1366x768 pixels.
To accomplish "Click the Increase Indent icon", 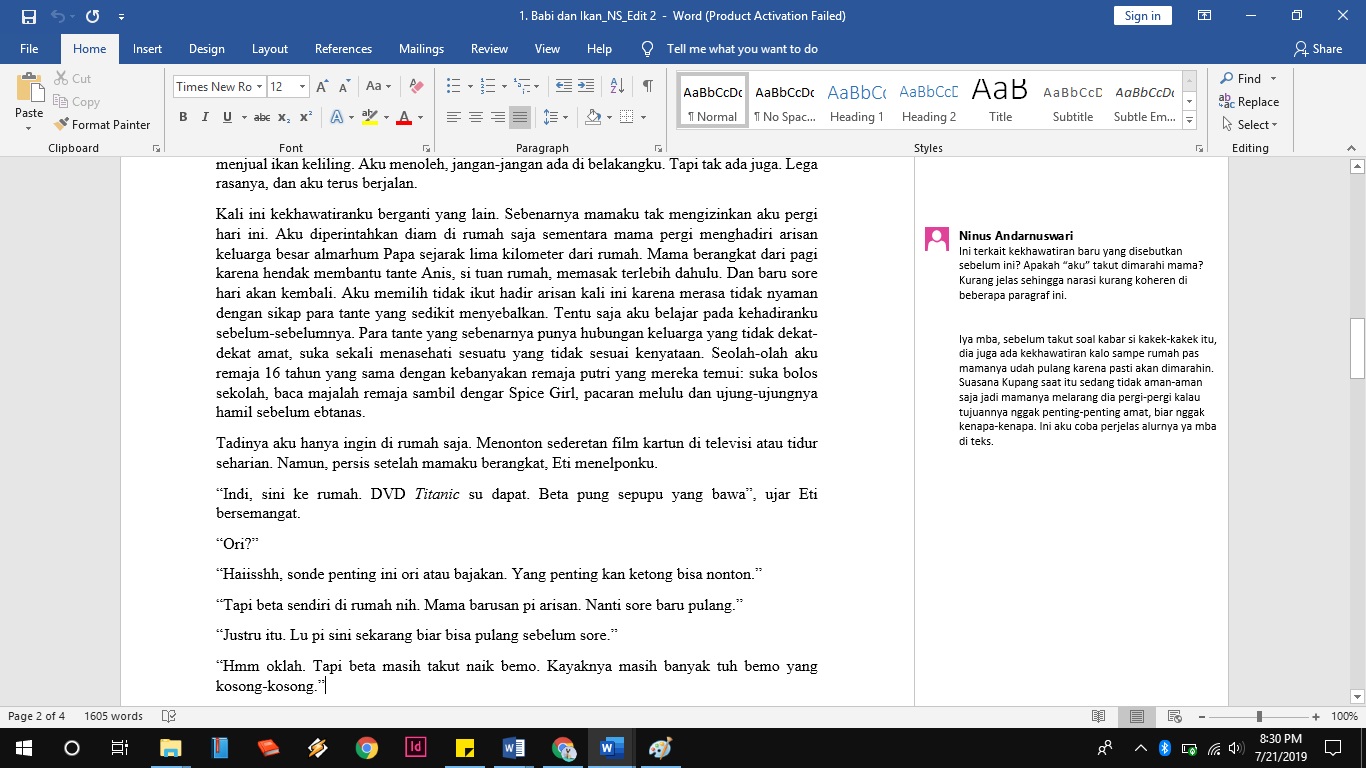I will tap(586, 87).
